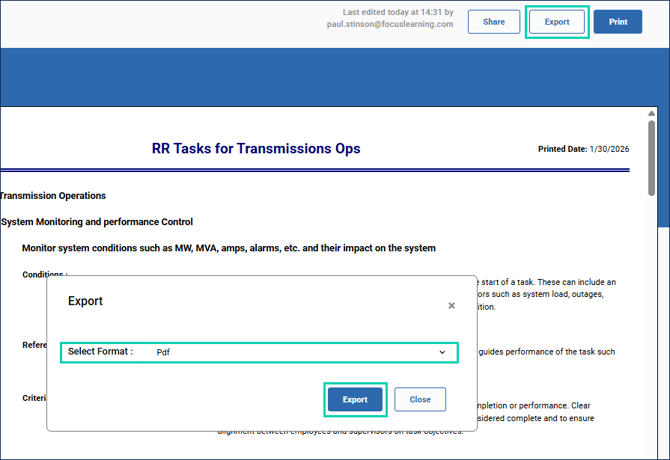This screenshot has width=670, height=460.
Task: Click the "Monitor system conditions" task heading
Action: tap(228, 248)
